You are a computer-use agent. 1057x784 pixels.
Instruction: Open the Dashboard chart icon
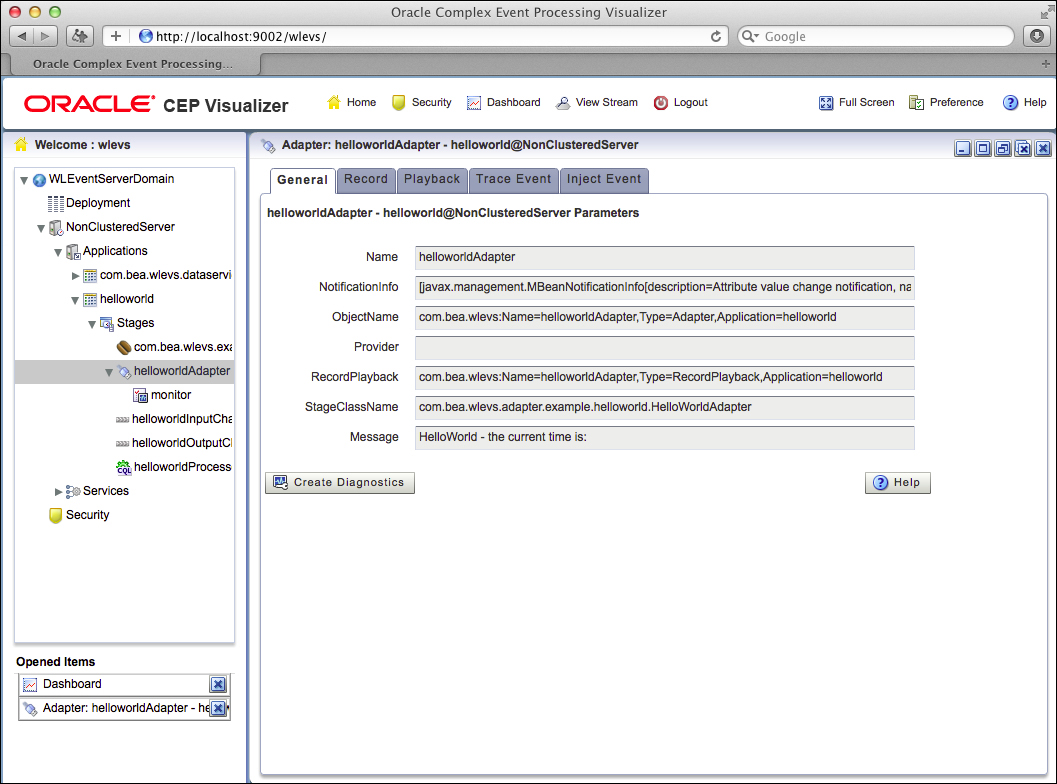pyautogui.click(x=474, y=103)
